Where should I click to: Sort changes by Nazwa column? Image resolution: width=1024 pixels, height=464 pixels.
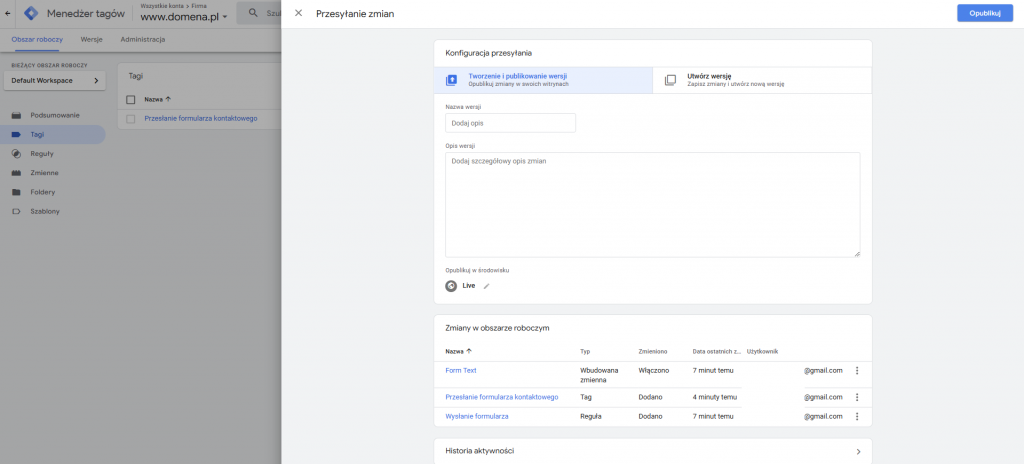point(458,352)
